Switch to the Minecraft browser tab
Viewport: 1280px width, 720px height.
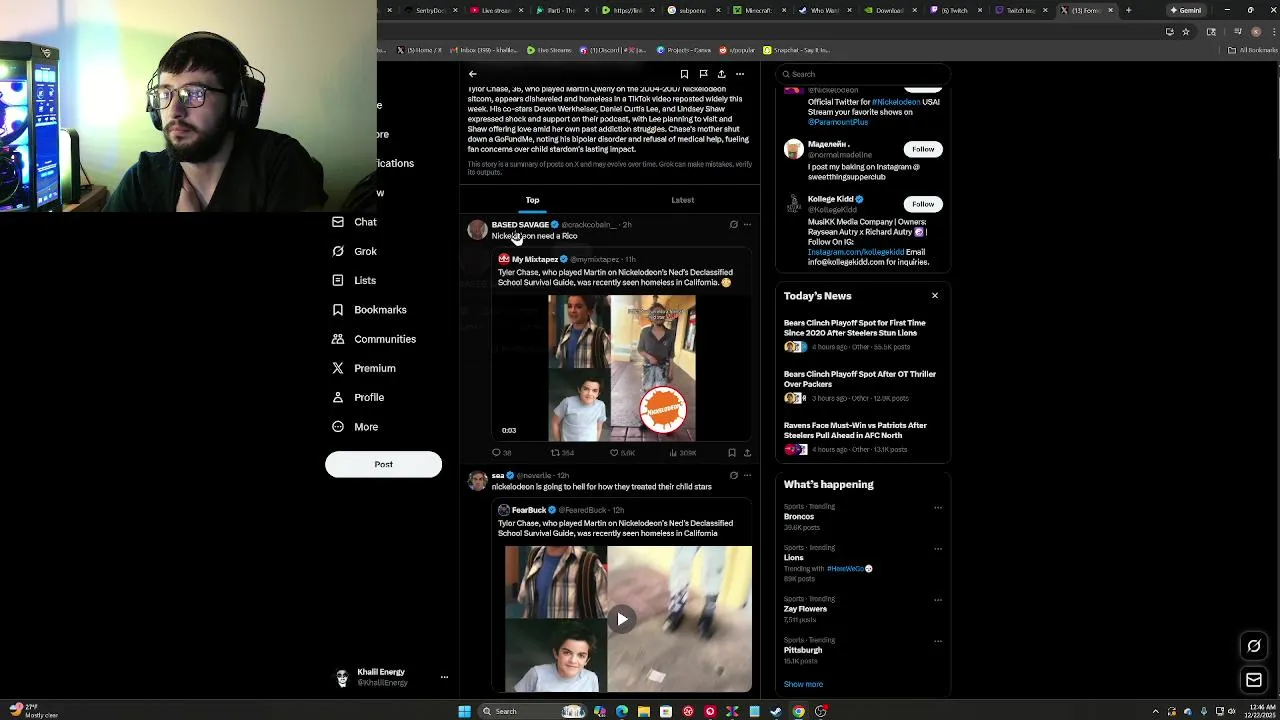[758, 10]
